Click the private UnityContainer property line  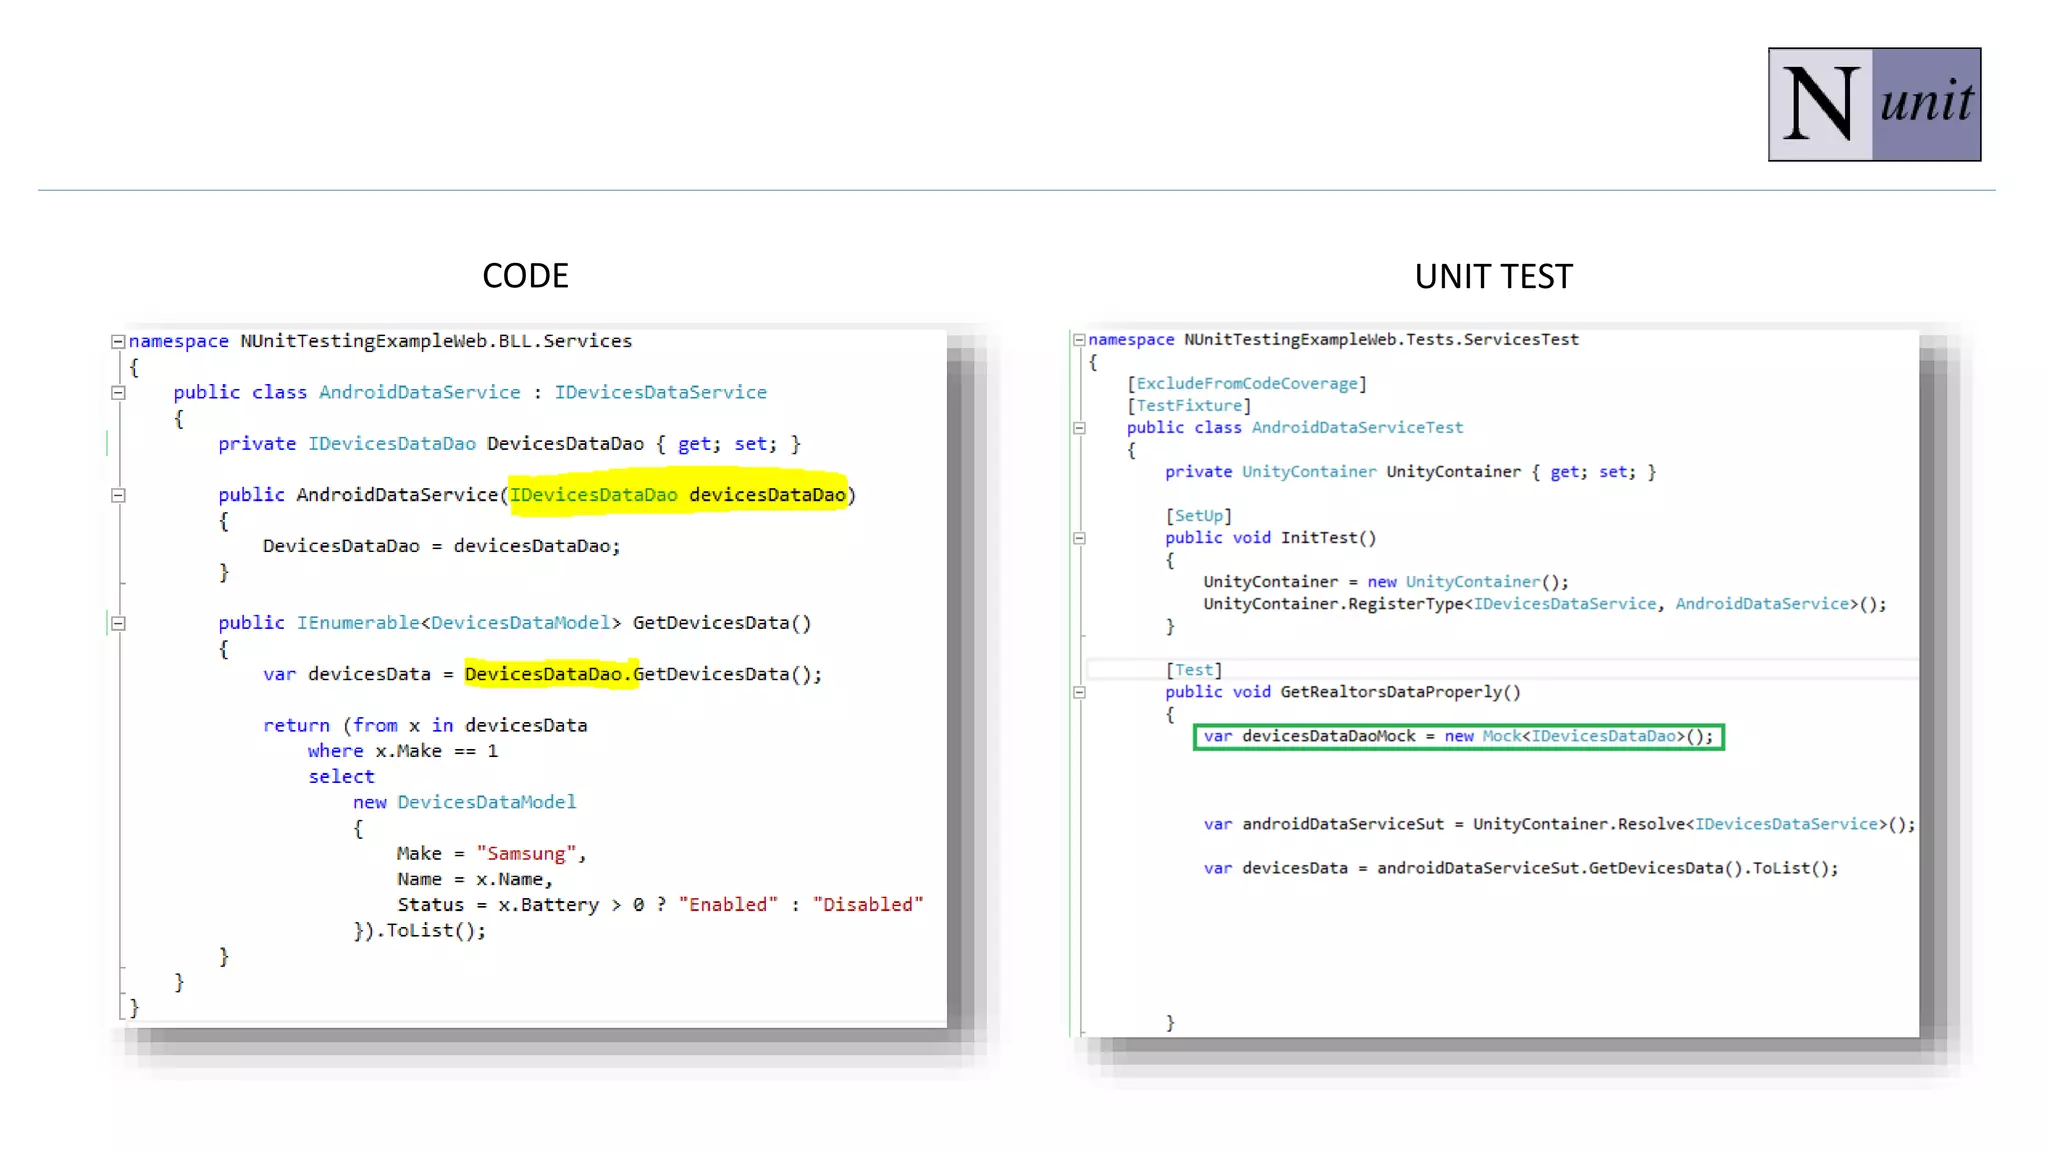click(1411, 472)
